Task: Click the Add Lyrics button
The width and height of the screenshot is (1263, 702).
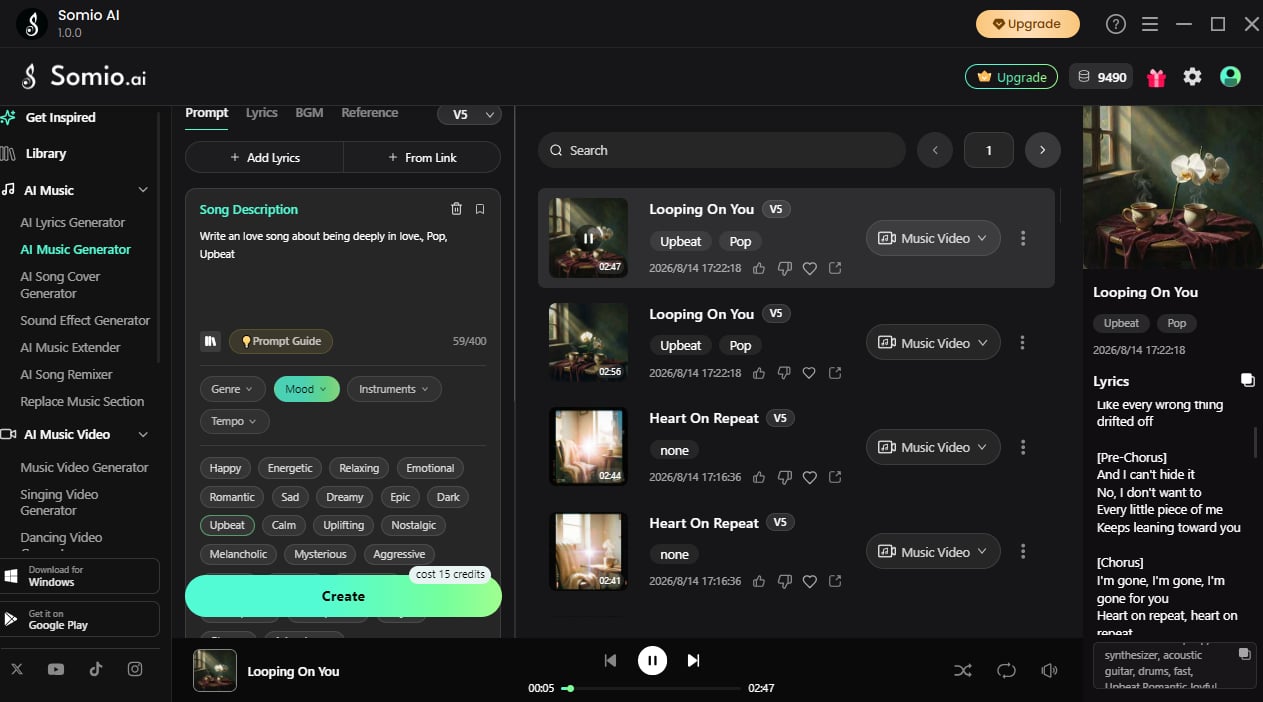Action: (x=265, y=157)
